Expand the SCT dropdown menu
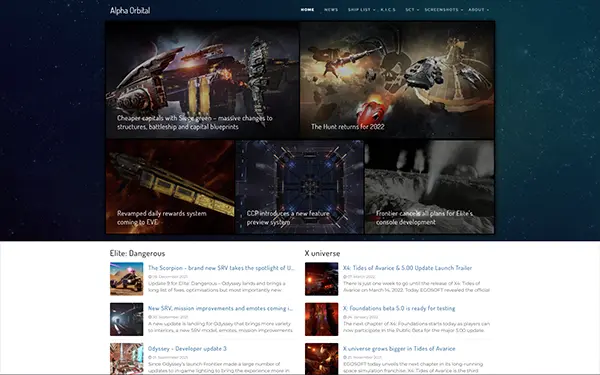600x375 pixels. 412,10
